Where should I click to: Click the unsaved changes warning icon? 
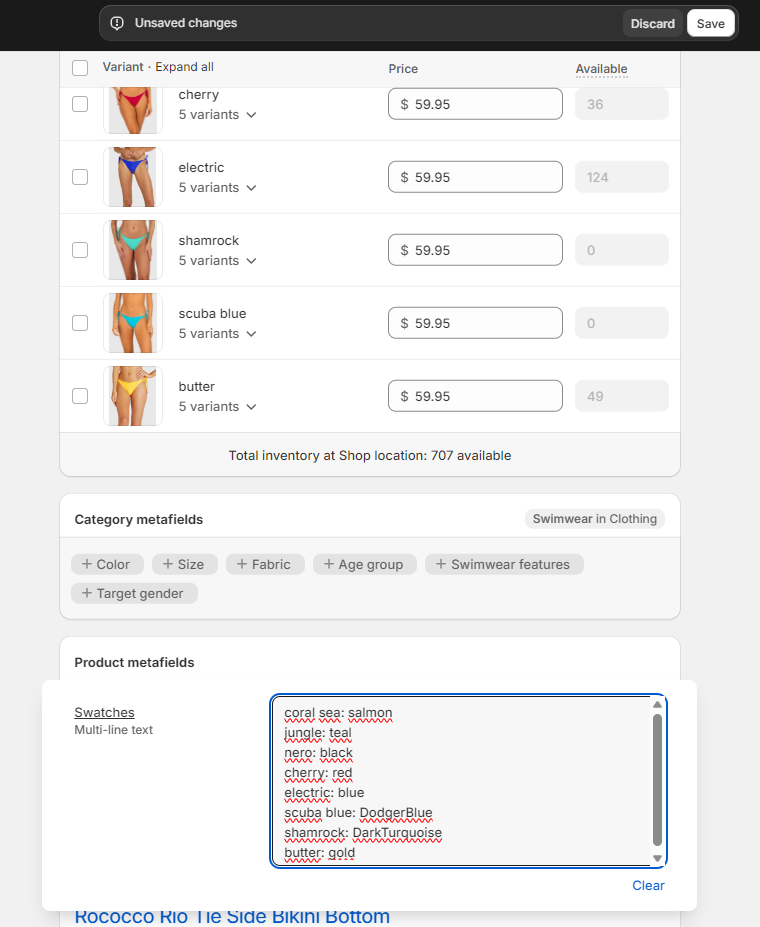117,23
